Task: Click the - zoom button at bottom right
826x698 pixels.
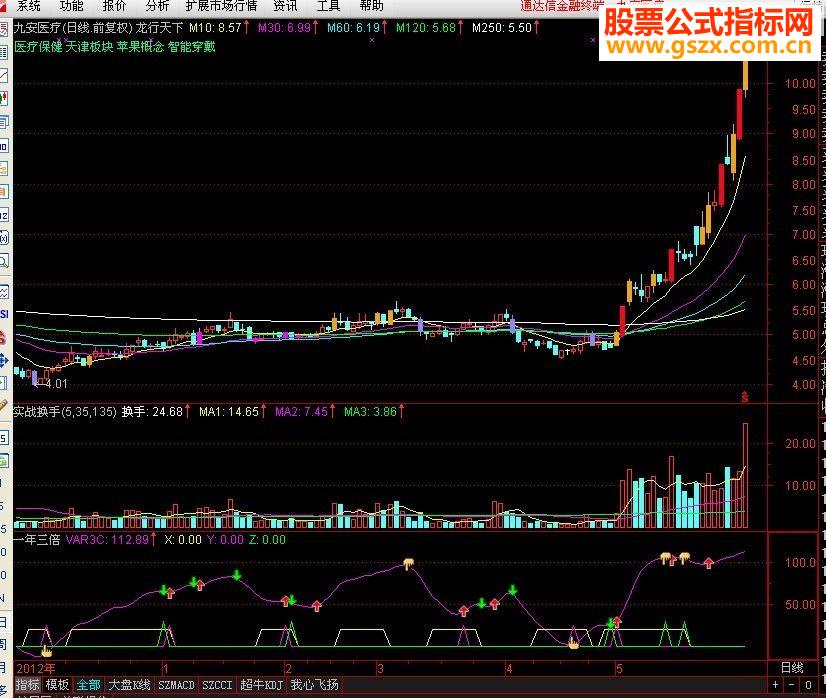Action: (x=791, y=685)
